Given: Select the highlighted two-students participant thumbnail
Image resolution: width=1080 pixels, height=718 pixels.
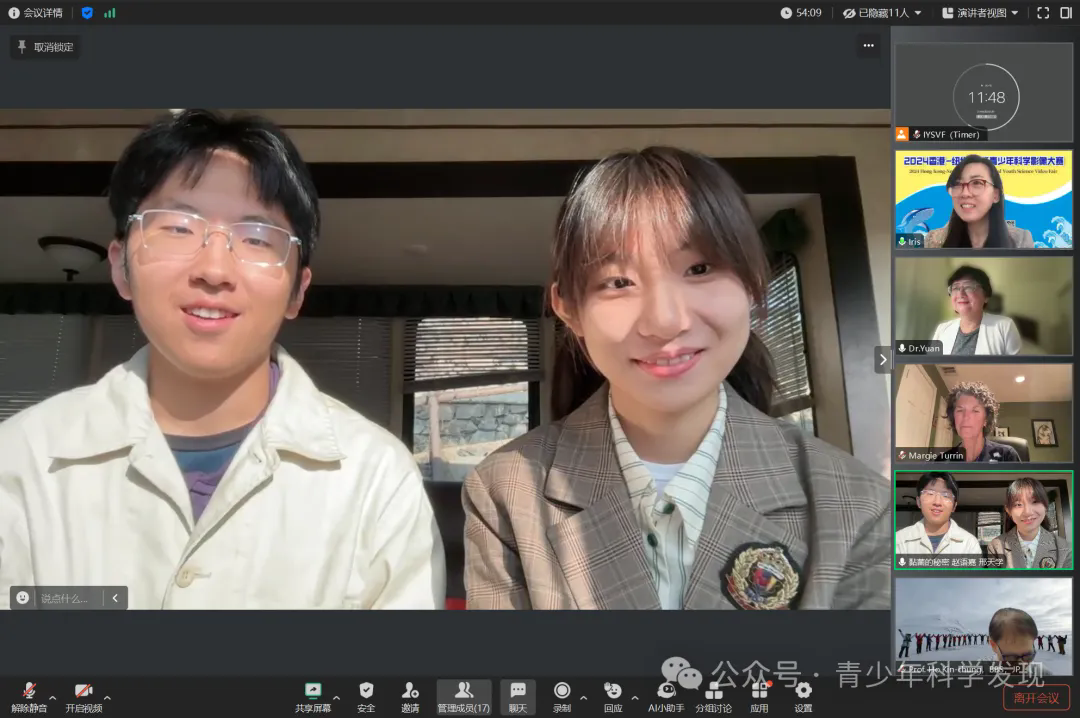Looking at the screenshot, I should click(x=984, y=520).
